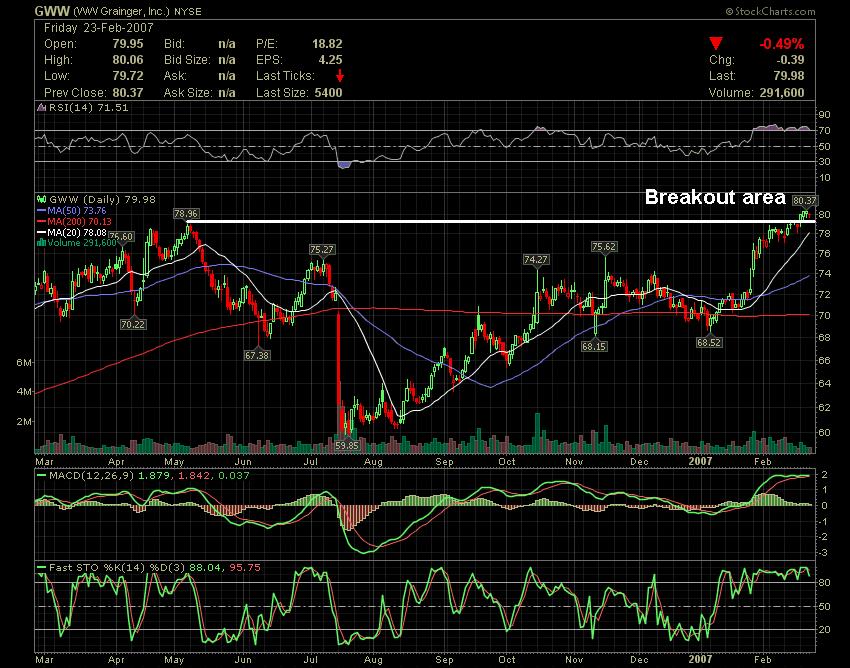Click the High value "80.06"

point(128,60)
